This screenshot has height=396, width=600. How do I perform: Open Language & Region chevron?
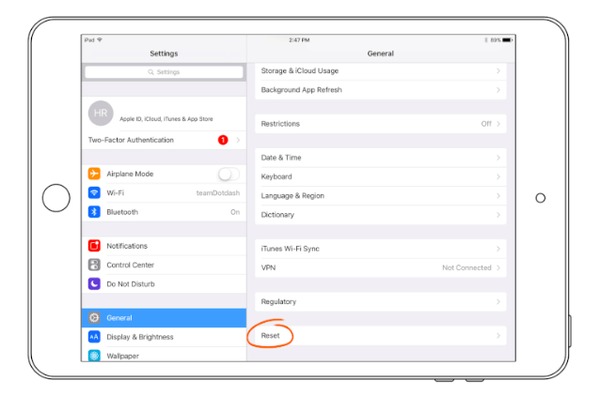498,196
